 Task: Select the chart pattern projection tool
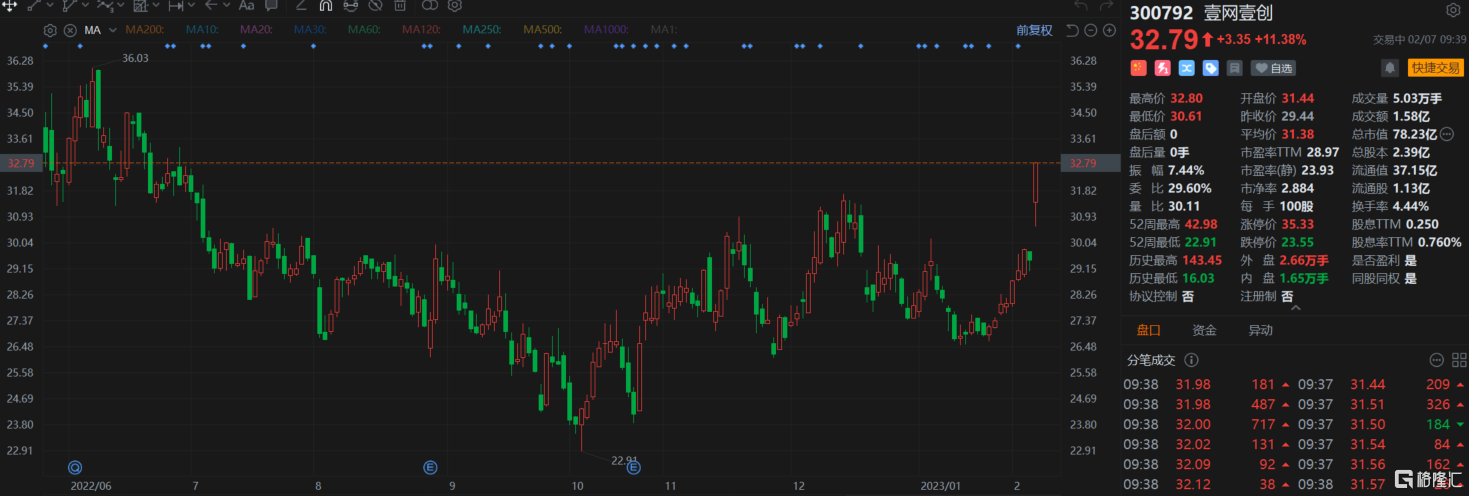(x=141, y=6)
